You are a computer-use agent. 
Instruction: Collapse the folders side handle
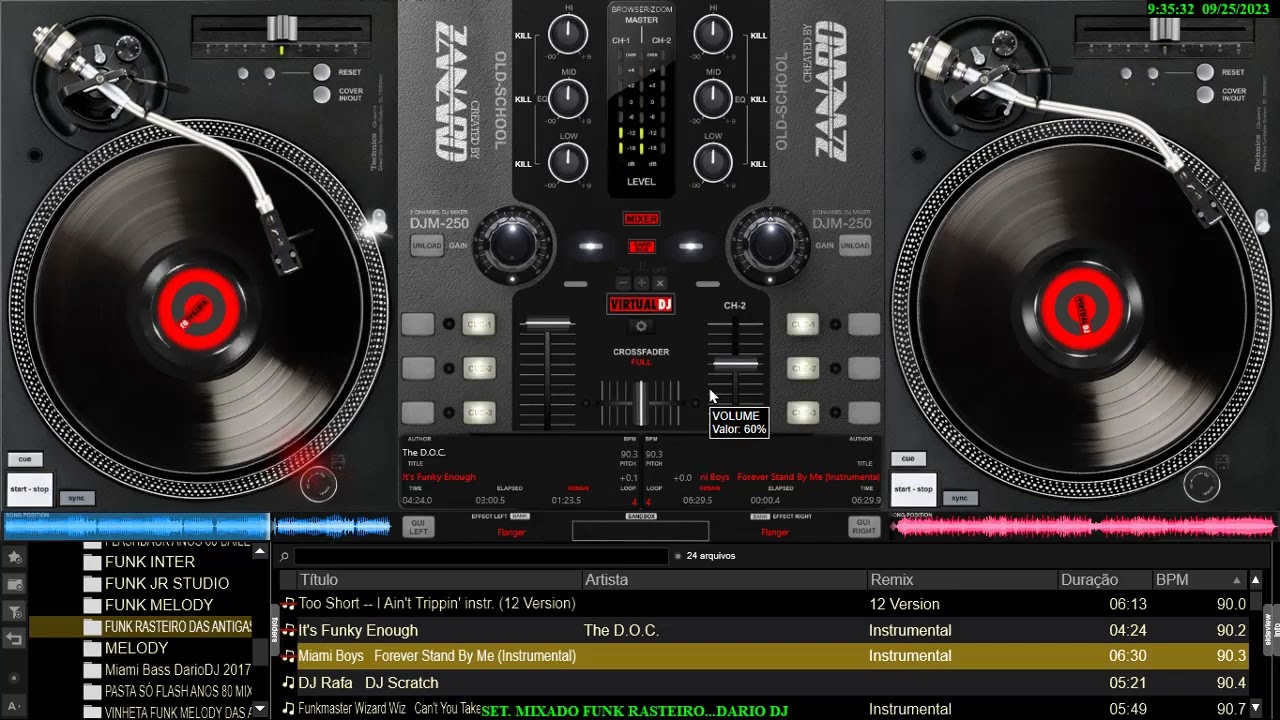pyautogui.click(x=275, y=629)
